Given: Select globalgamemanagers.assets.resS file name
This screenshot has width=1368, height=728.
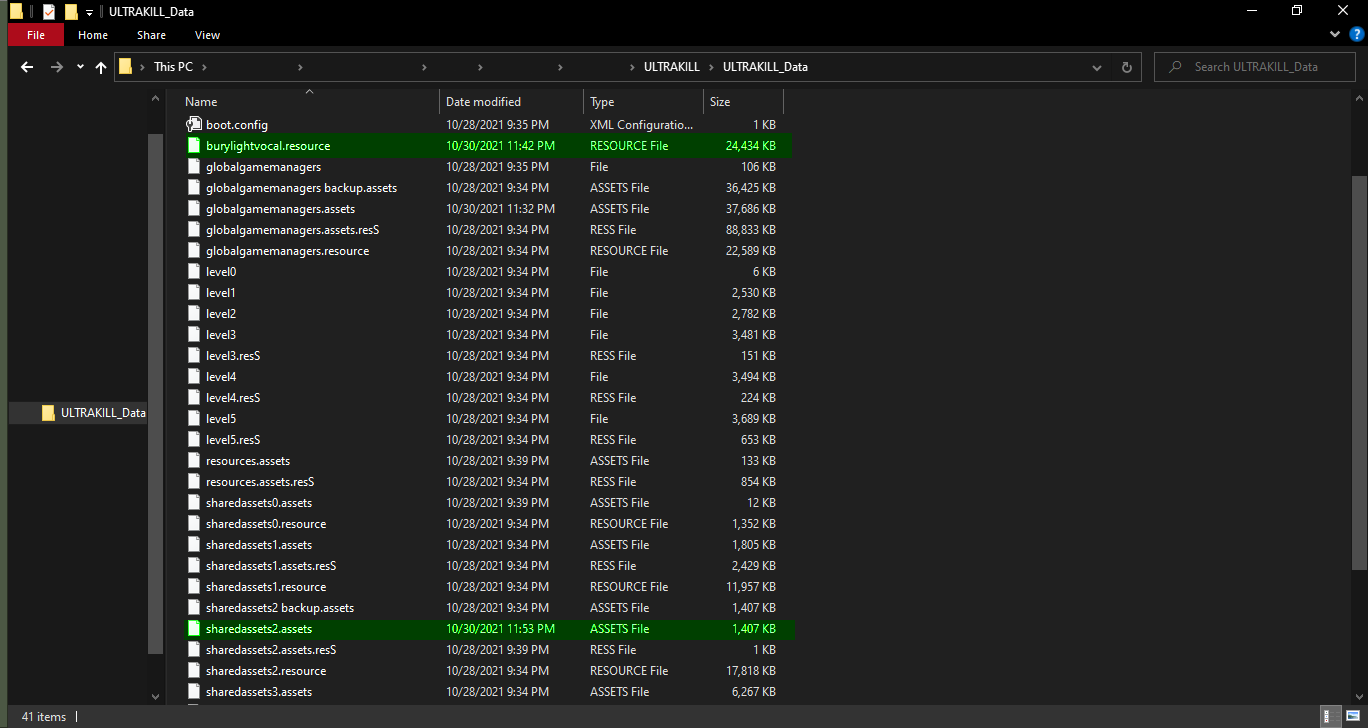Looking at the screenshot, I should point(292,230).
